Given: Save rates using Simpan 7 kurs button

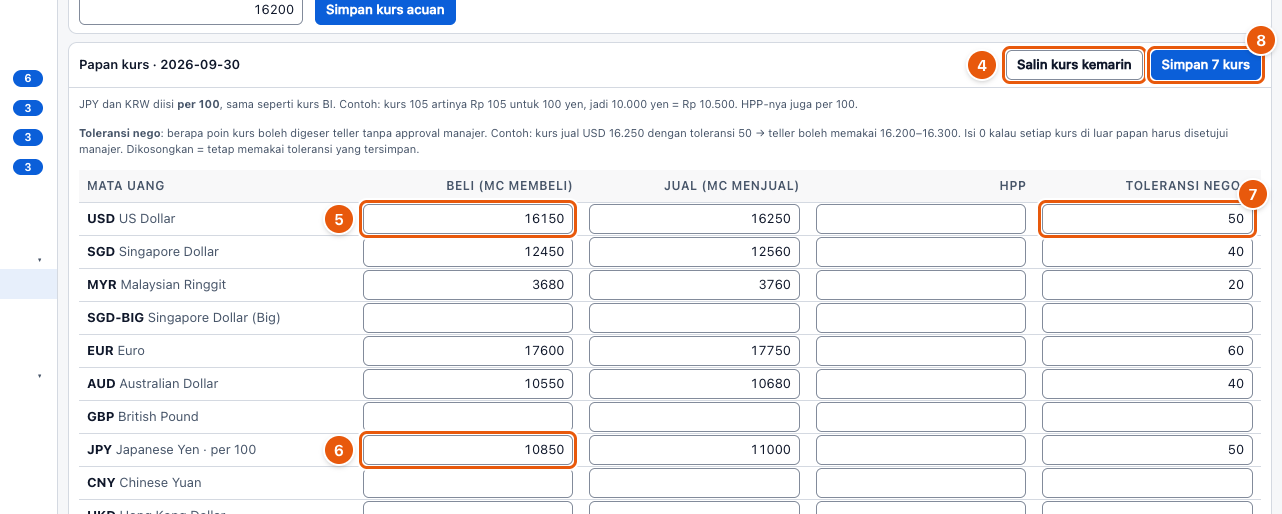Looking at the screenshot, I should tap(1205, 65).
